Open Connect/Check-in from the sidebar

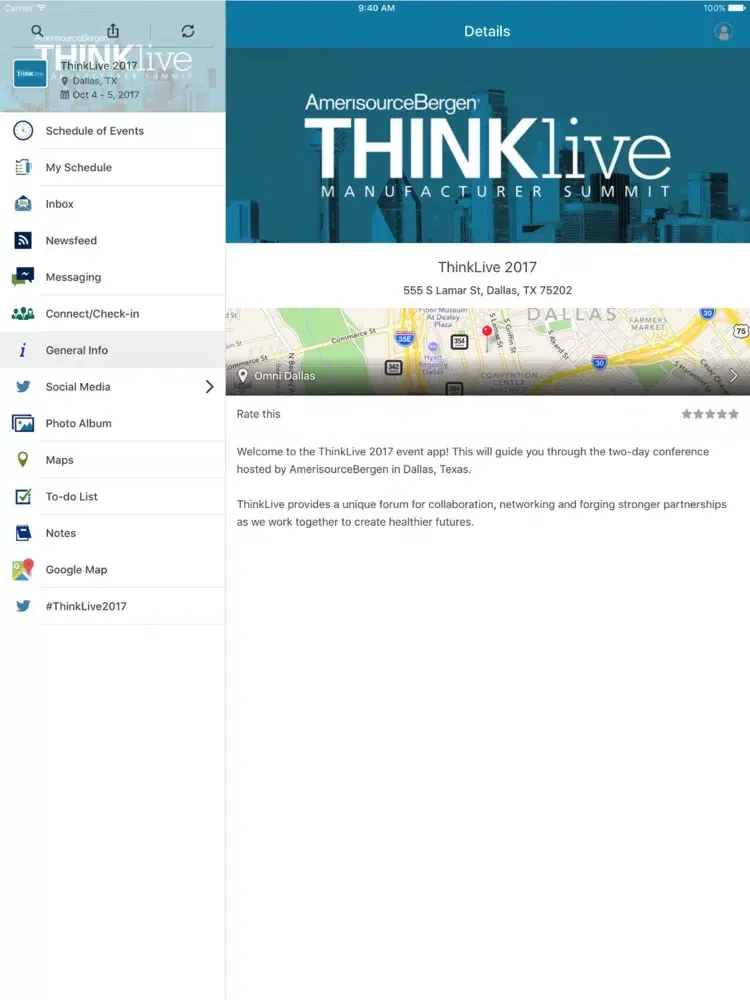112,314
